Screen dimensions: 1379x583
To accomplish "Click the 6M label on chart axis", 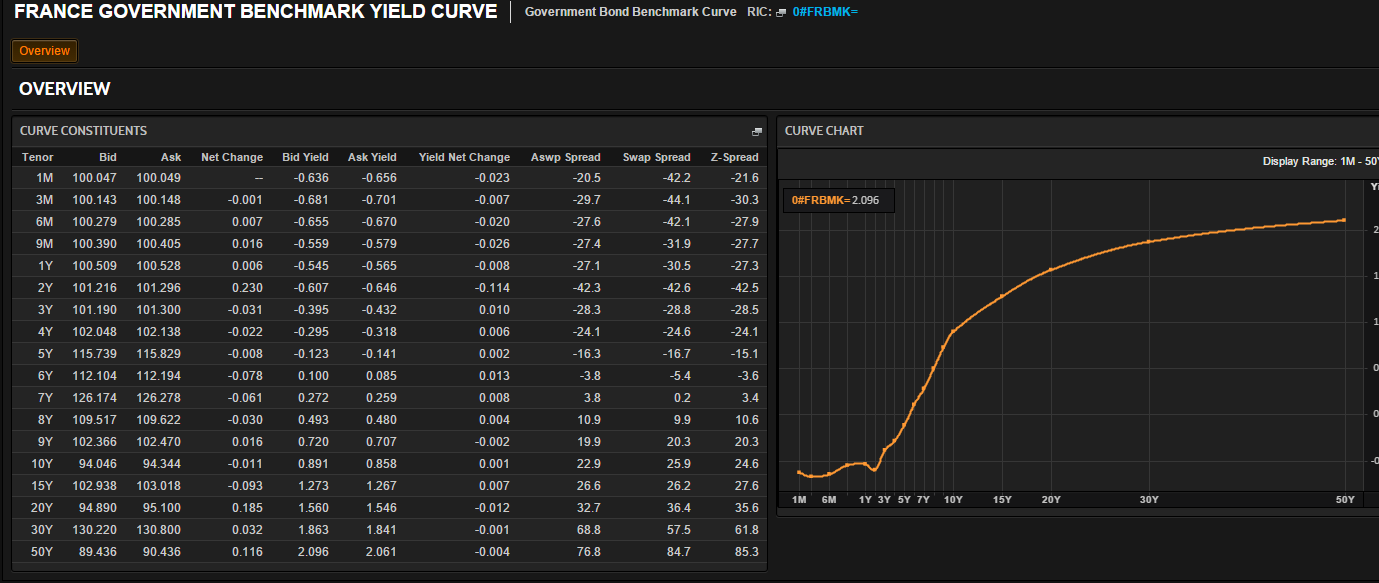I will coord(829,500).
